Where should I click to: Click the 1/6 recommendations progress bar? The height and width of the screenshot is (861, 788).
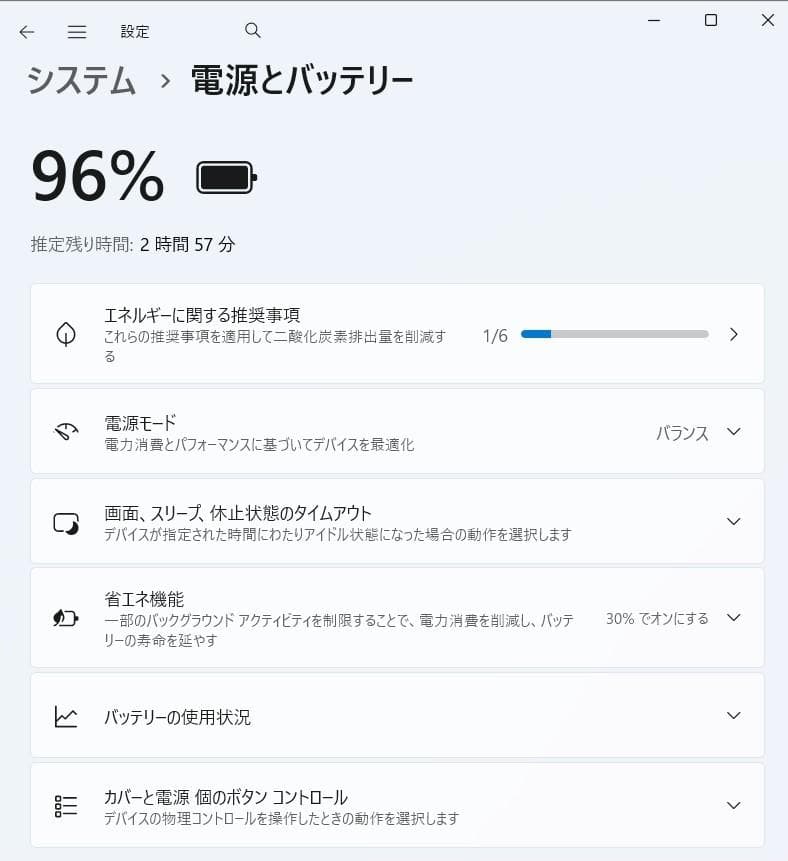coord(613,334)
